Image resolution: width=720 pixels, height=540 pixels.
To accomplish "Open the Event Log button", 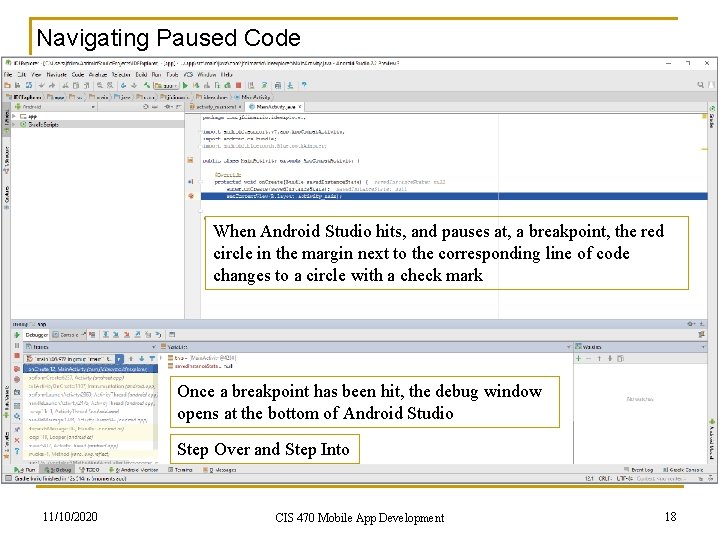I will click(x=639, y=470).
